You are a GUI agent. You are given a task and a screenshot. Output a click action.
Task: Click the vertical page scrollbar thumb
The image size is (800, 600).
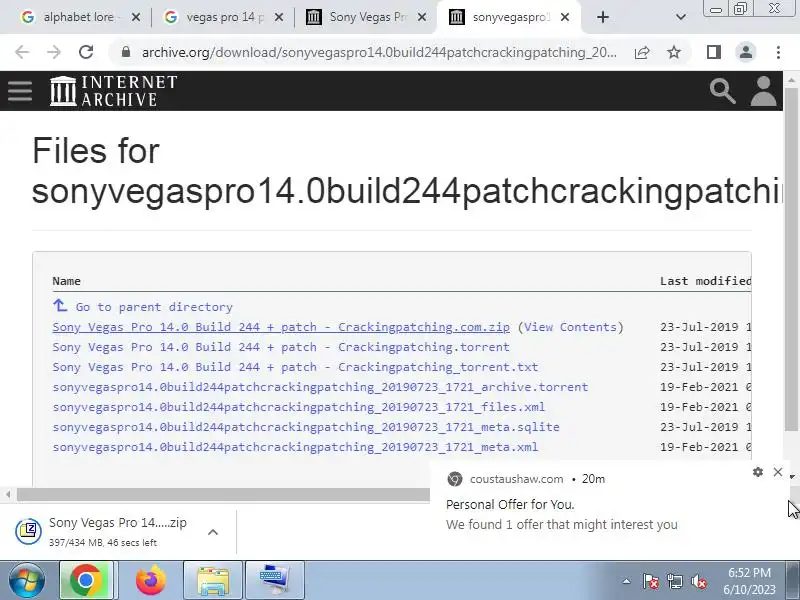click(791, 258)
